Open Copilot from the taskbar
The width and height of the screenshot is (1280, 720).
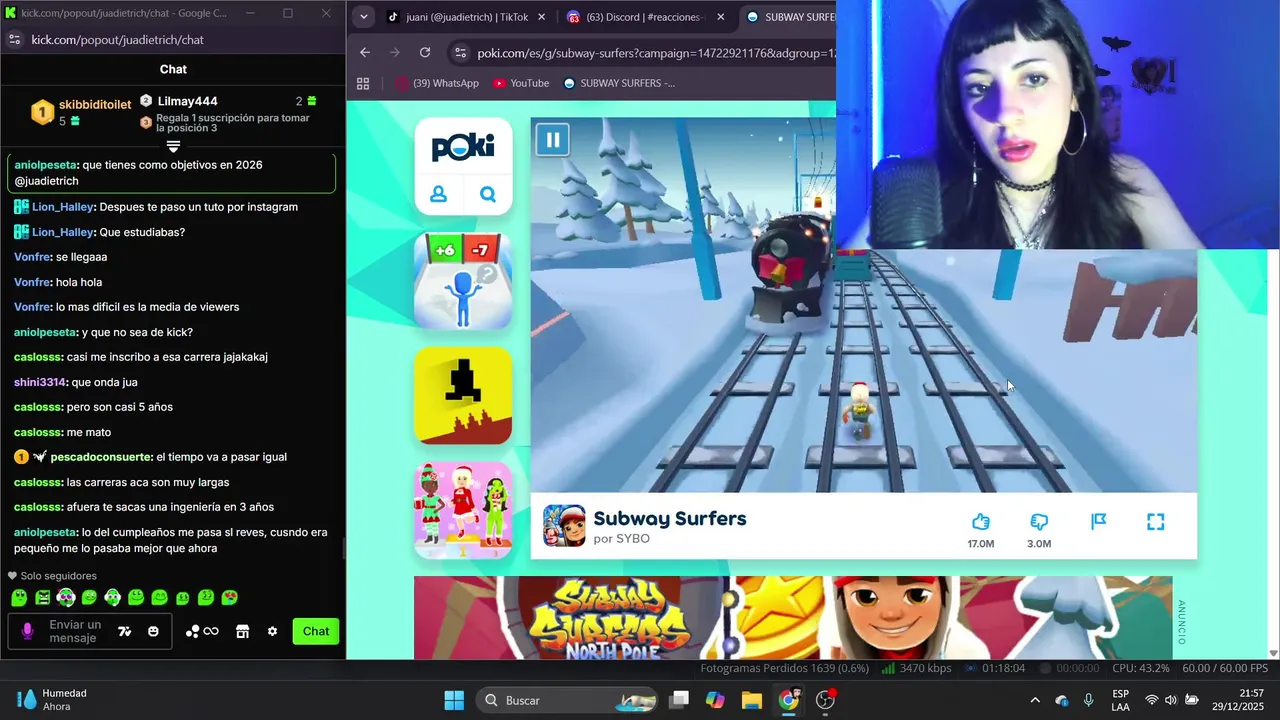[715, 700]
